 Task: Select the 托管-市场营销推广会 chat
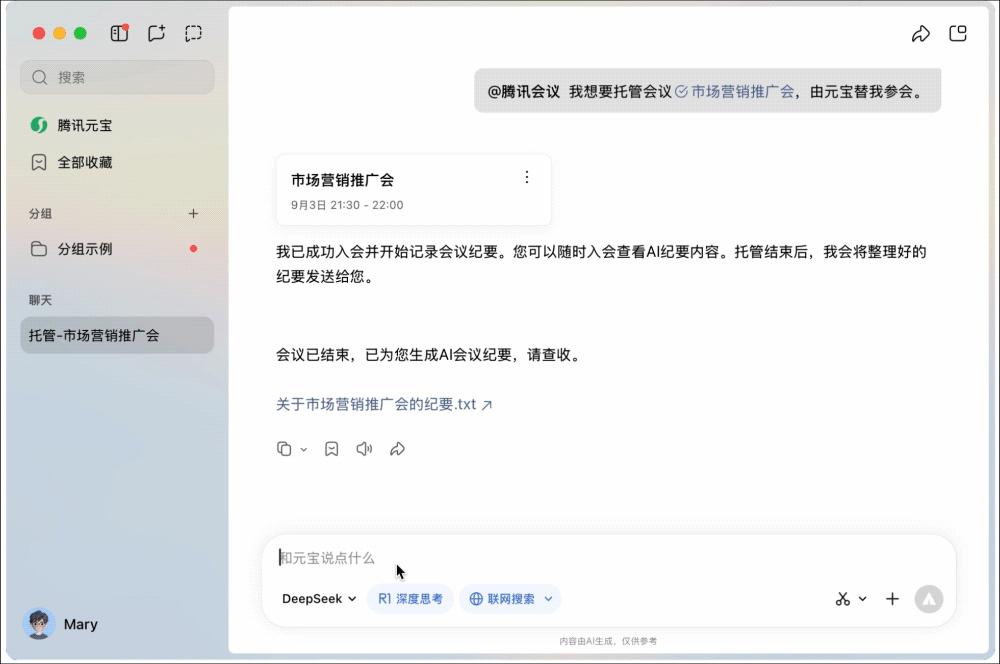(116, 335)
